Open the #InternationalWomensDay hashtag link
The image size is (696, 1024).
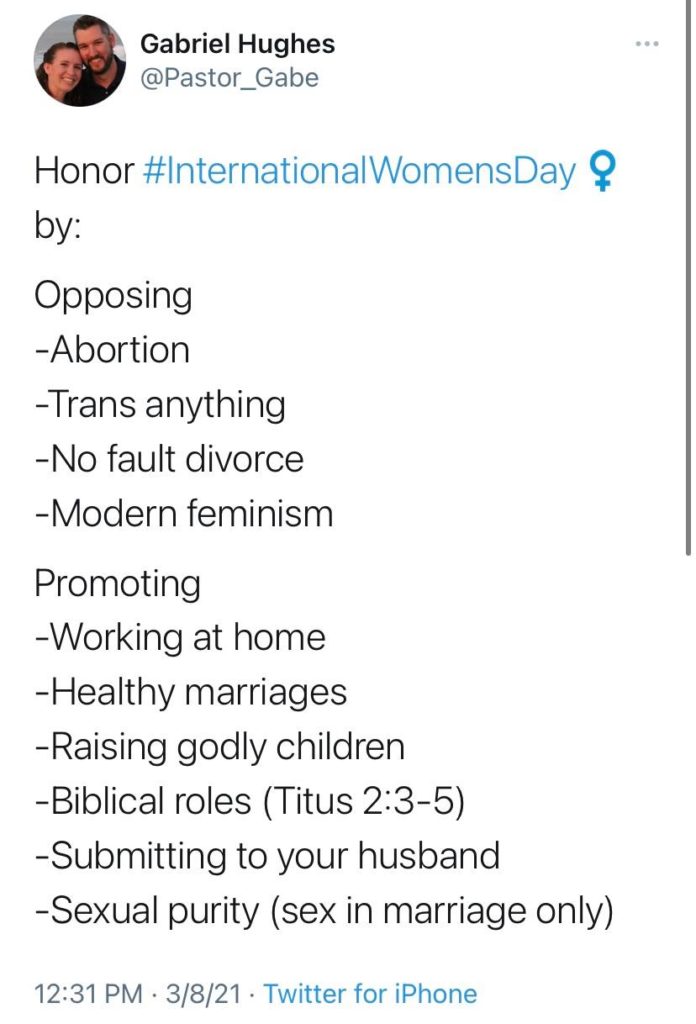tap(358, 171)
